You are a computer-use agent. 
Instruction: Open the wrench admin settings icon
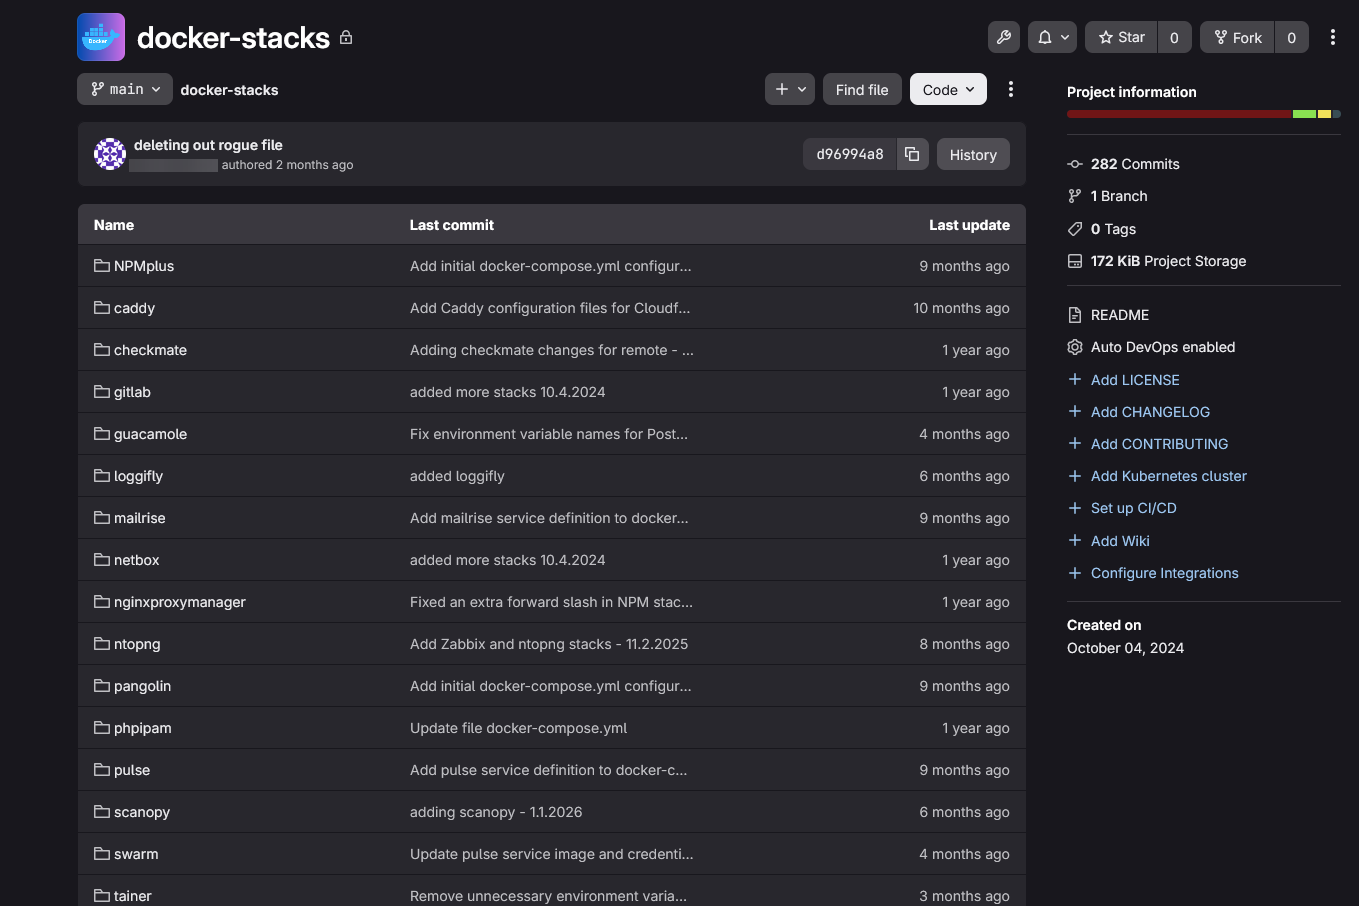click(x=1004, y=37)
